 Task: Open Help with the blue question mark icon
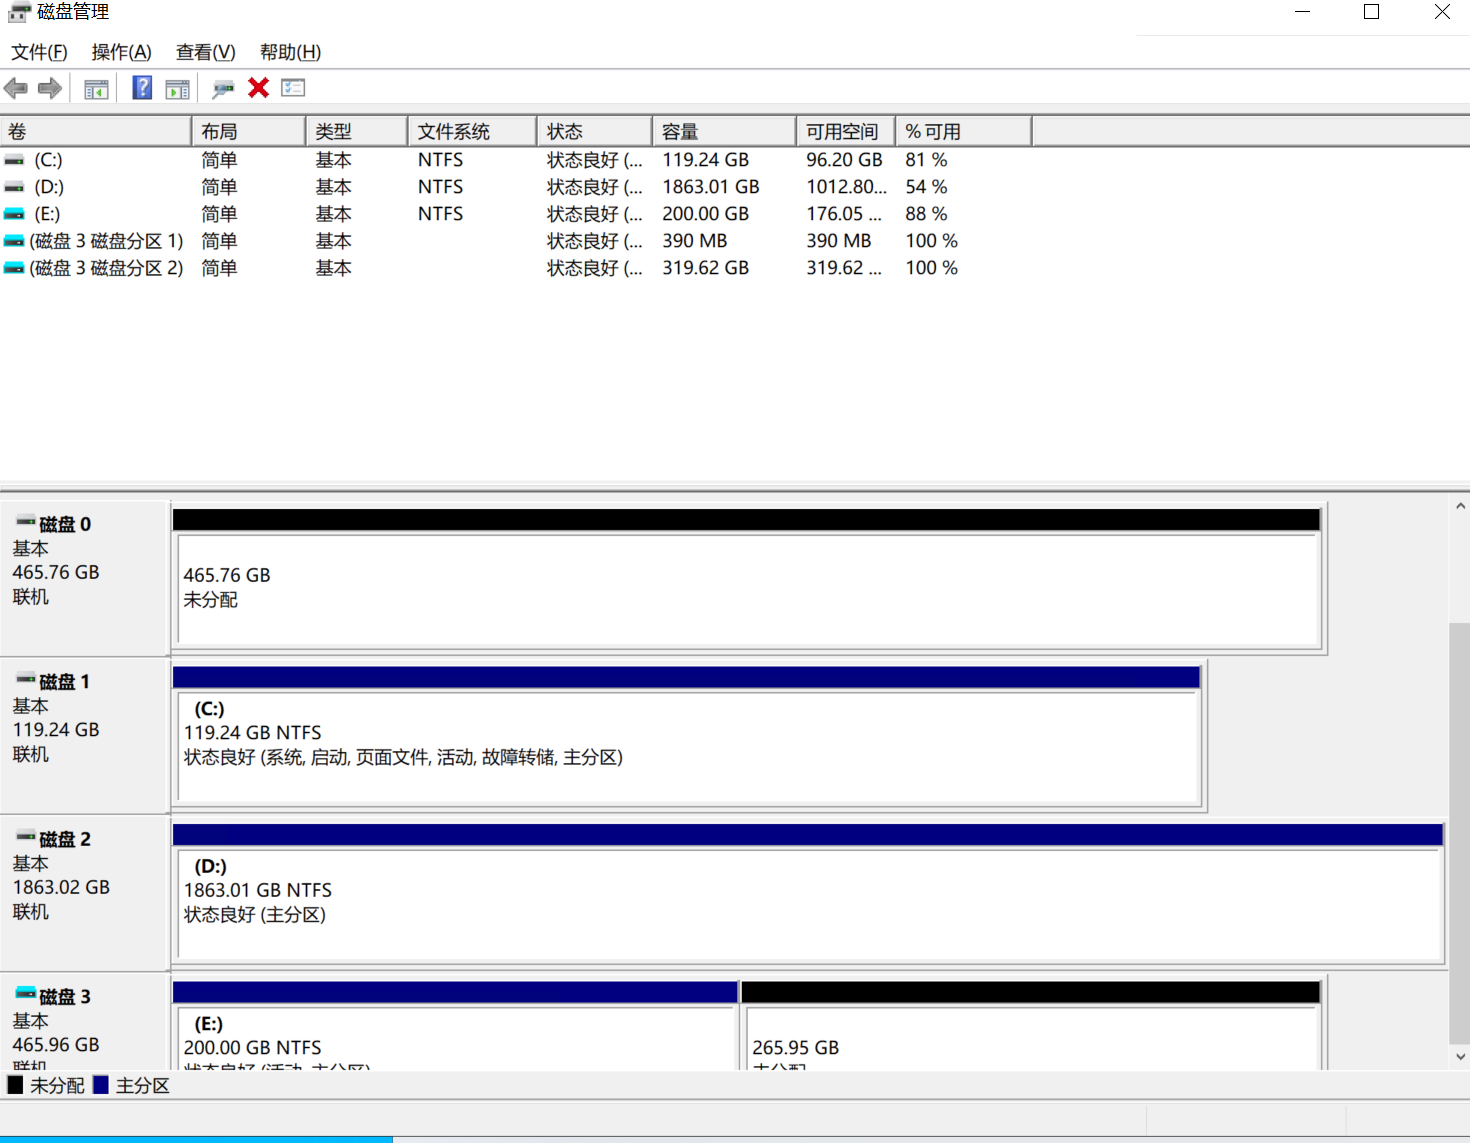click(x=142, y=88)
